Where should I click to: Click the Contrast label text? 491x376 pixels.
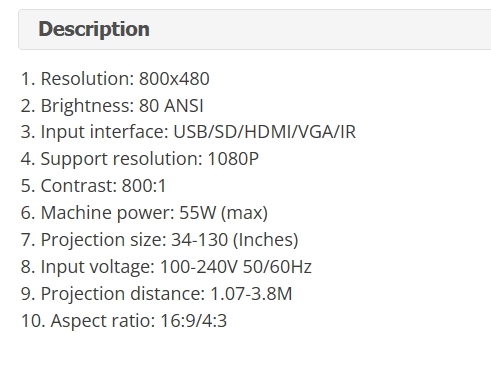[x=79, y=186]
